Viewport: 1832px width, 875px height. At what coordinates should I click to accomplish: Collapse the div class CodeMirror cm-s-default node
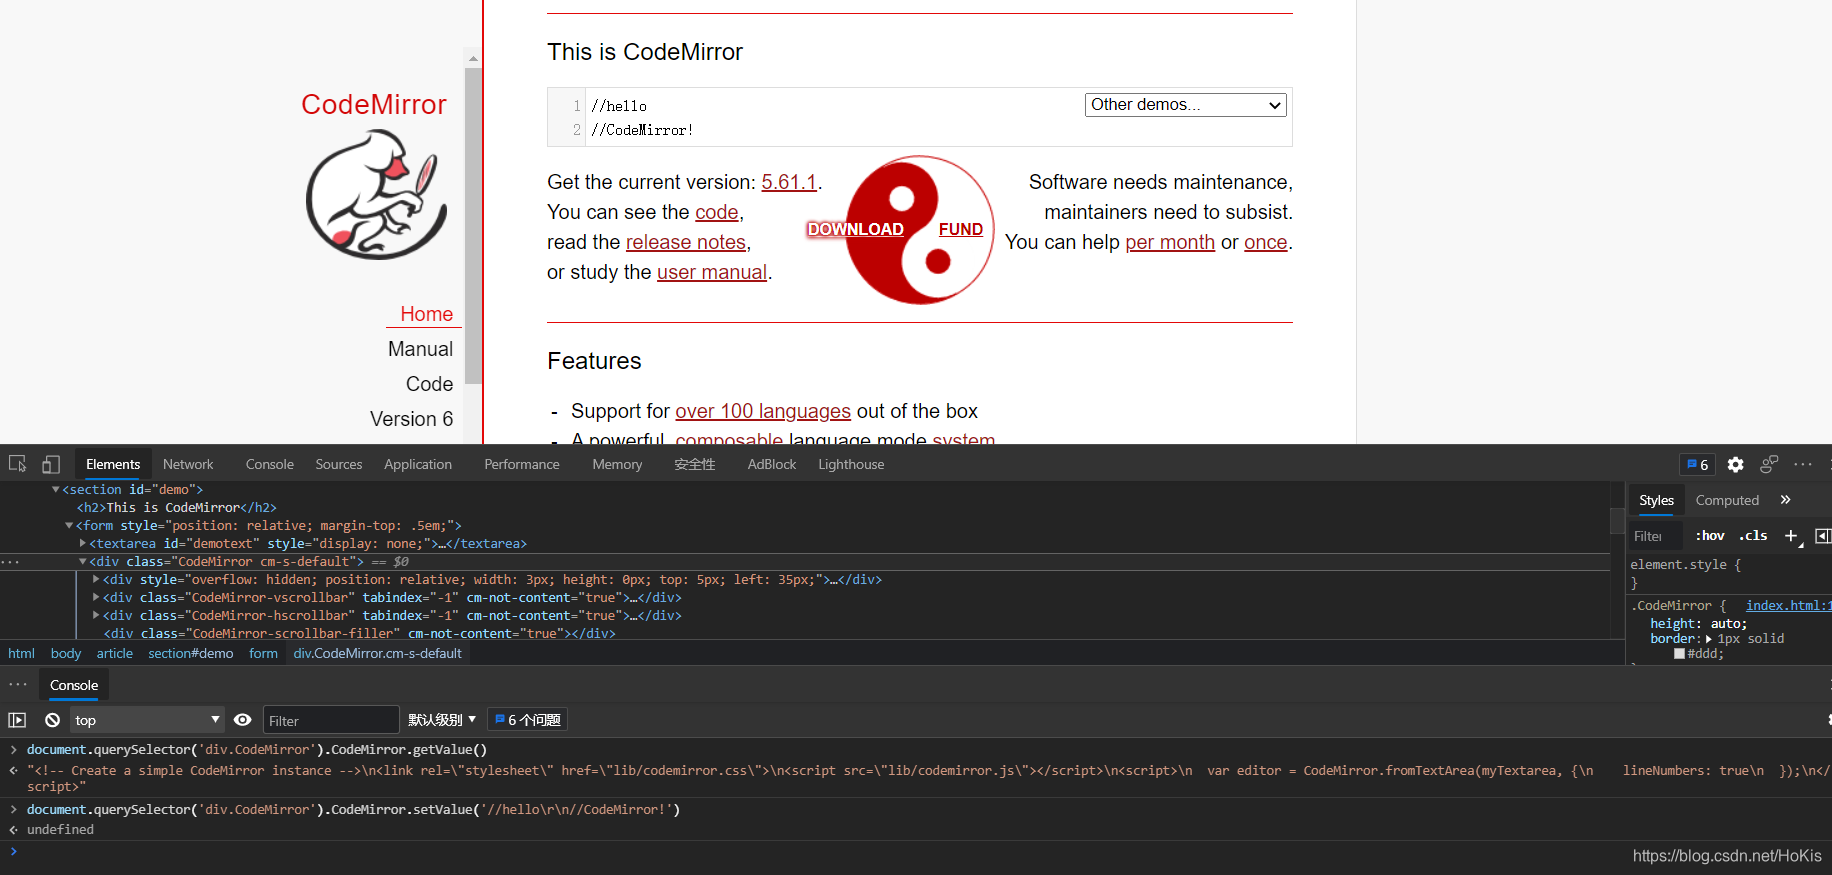(x=83, y=561)
